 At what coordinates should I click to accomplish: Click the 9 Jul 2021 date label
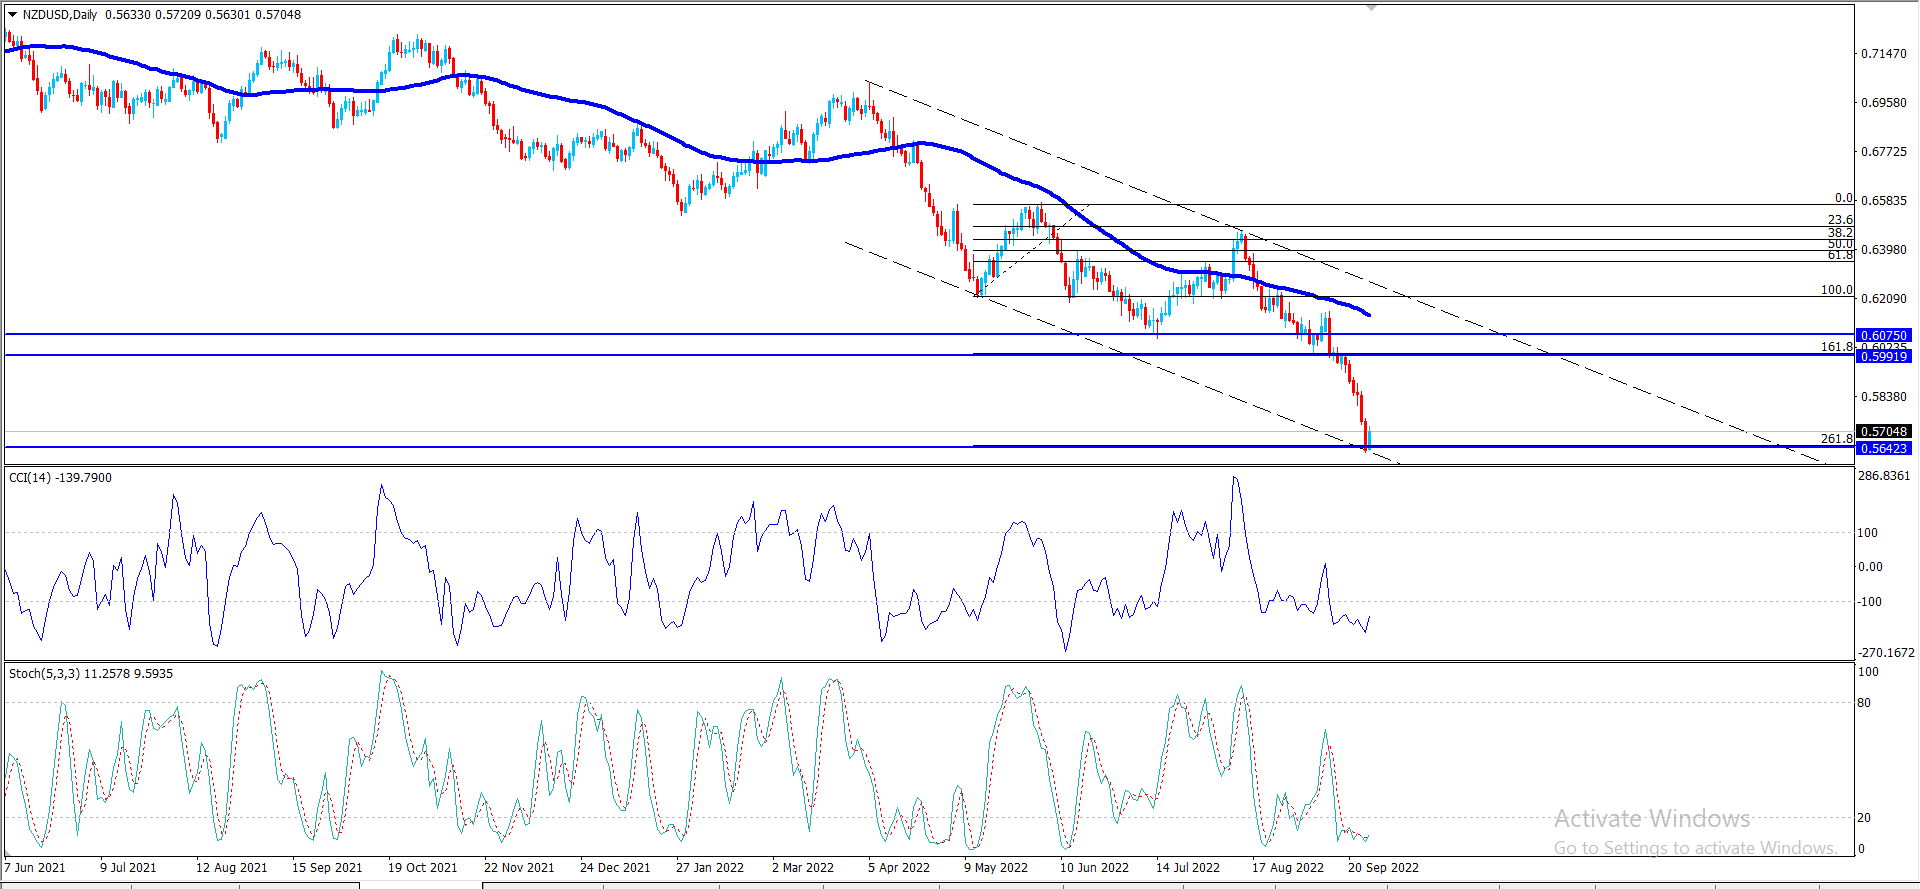tap(128, 868)
